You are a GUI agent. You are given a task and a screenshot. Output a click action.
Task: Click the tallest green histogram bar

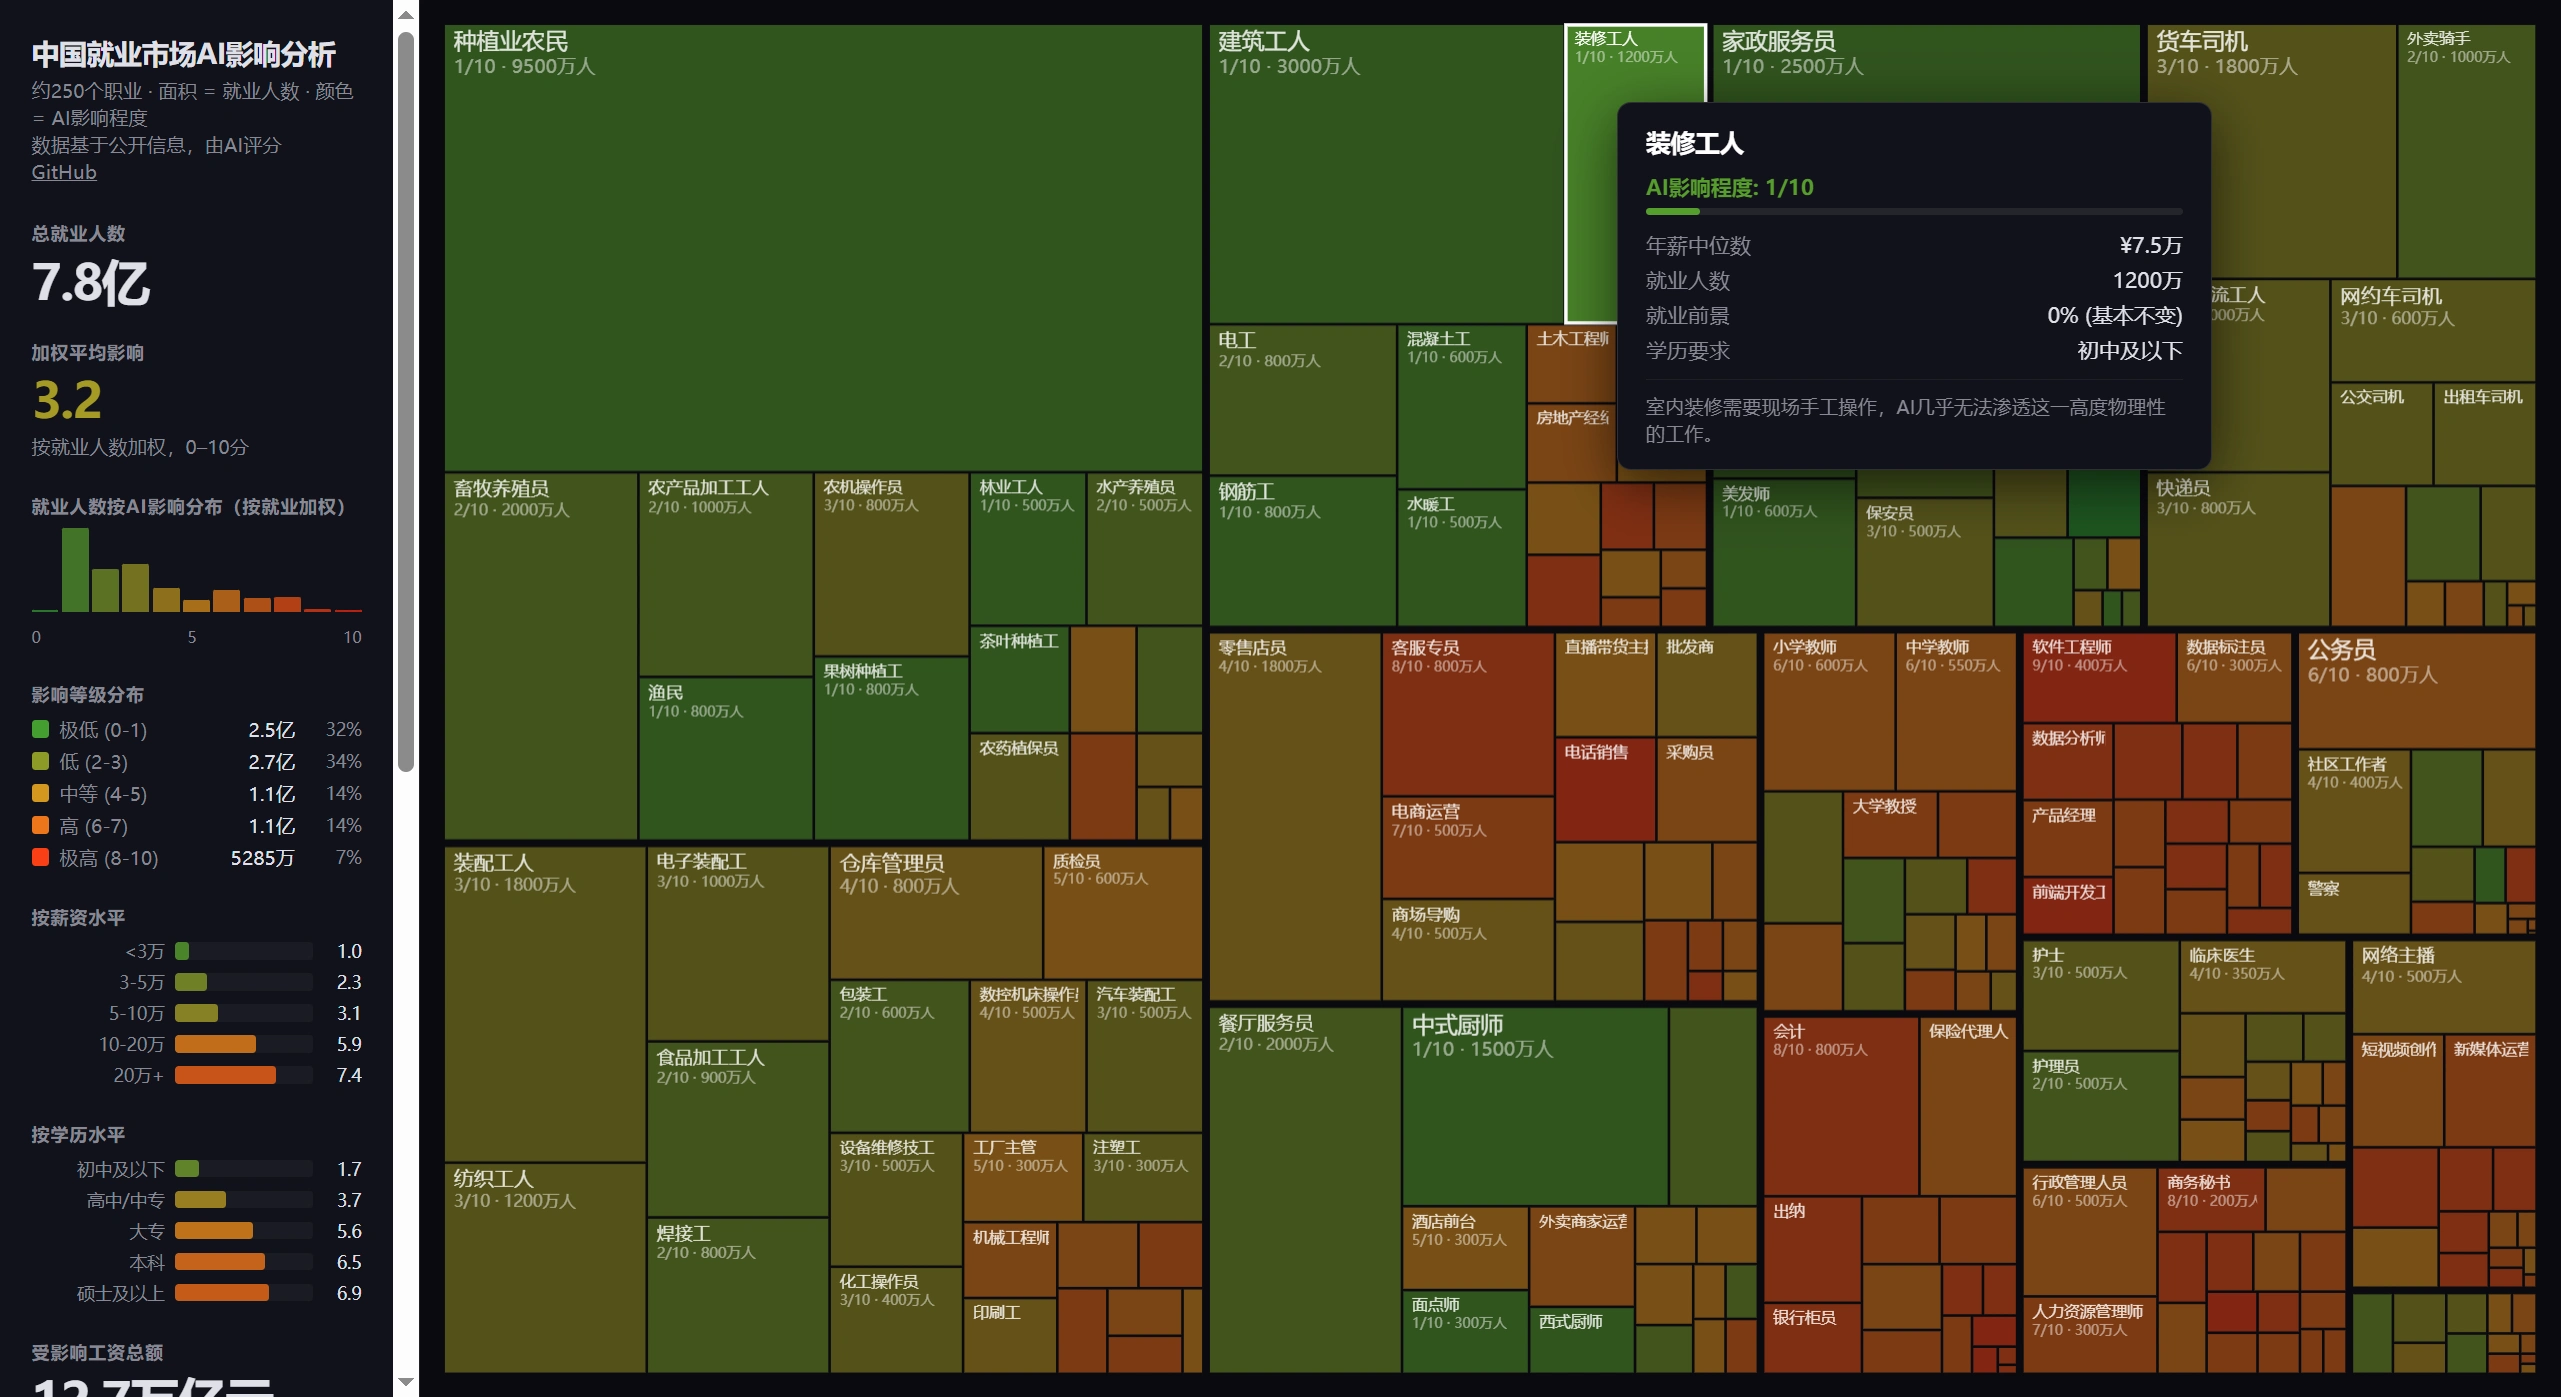tap(75, 569)
